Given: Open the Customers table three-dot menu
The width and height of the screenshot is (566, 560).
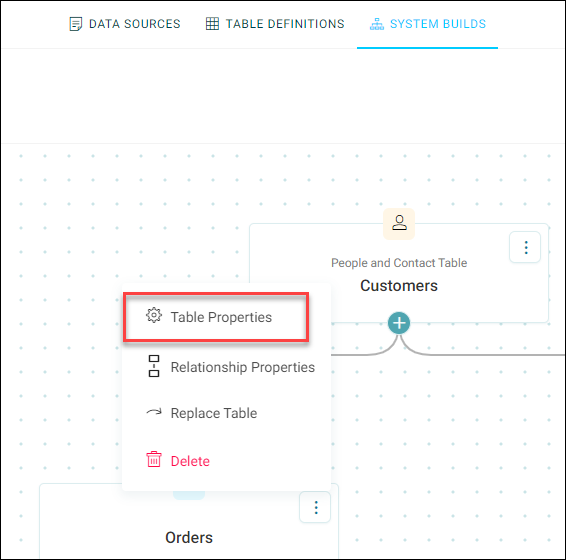Looking at the screenshot, I should pos(525,247).
